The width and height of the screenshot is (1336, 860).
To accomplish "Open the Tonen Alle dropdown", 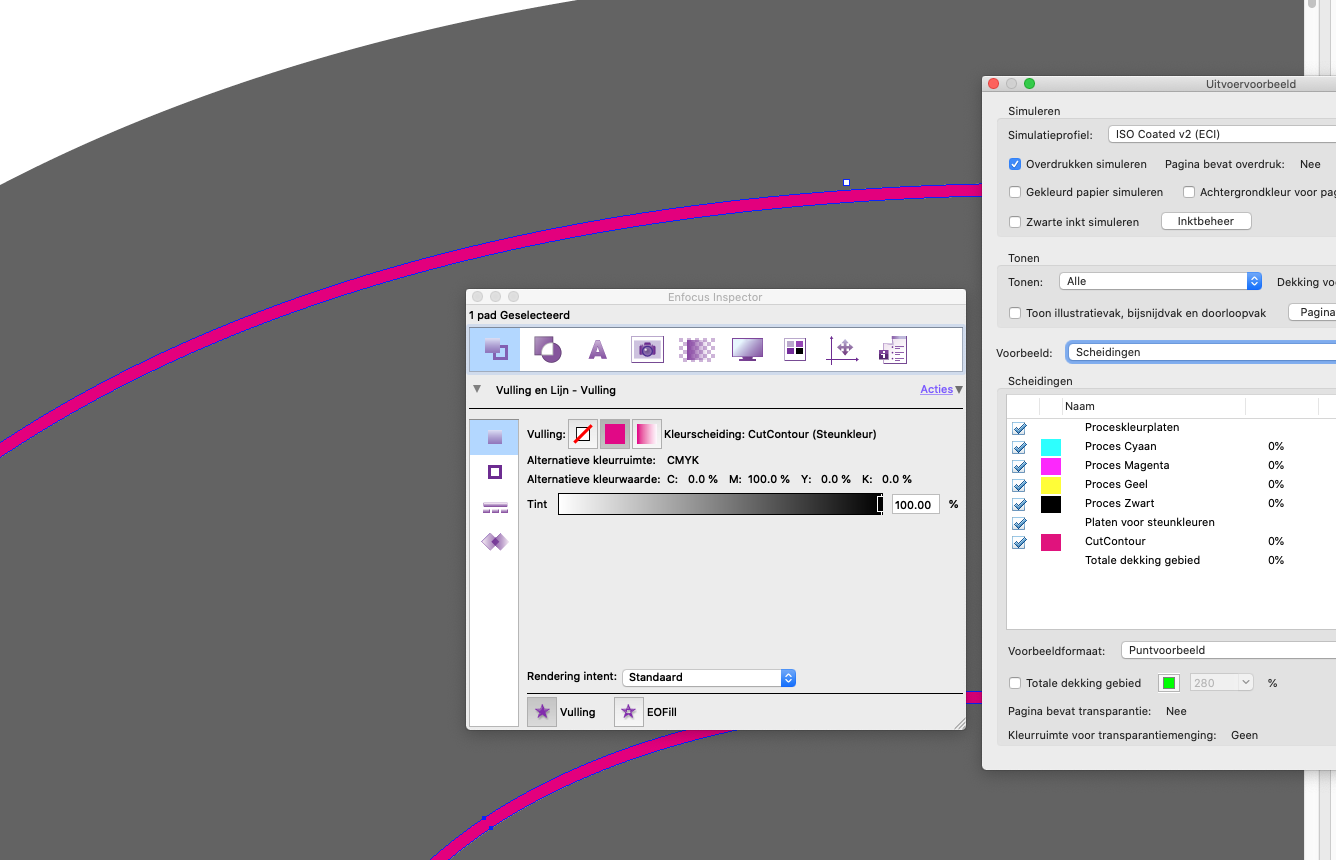I will click(1160, 282).
